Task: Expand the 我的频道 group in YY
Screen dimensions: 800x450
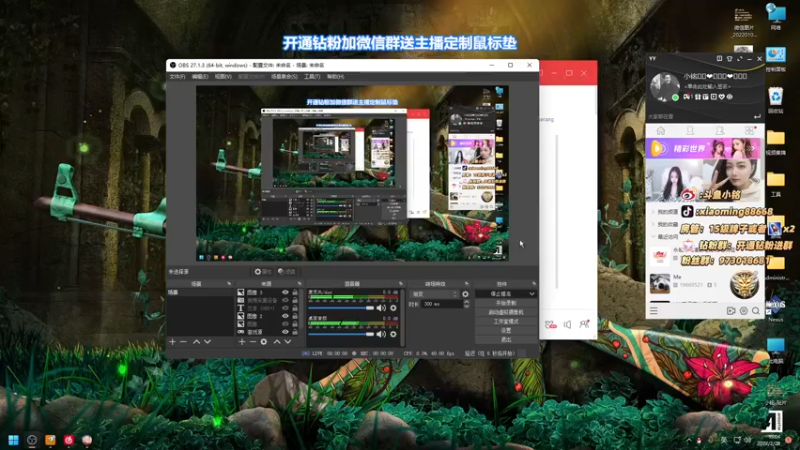Action: click(x=654, y=211)
